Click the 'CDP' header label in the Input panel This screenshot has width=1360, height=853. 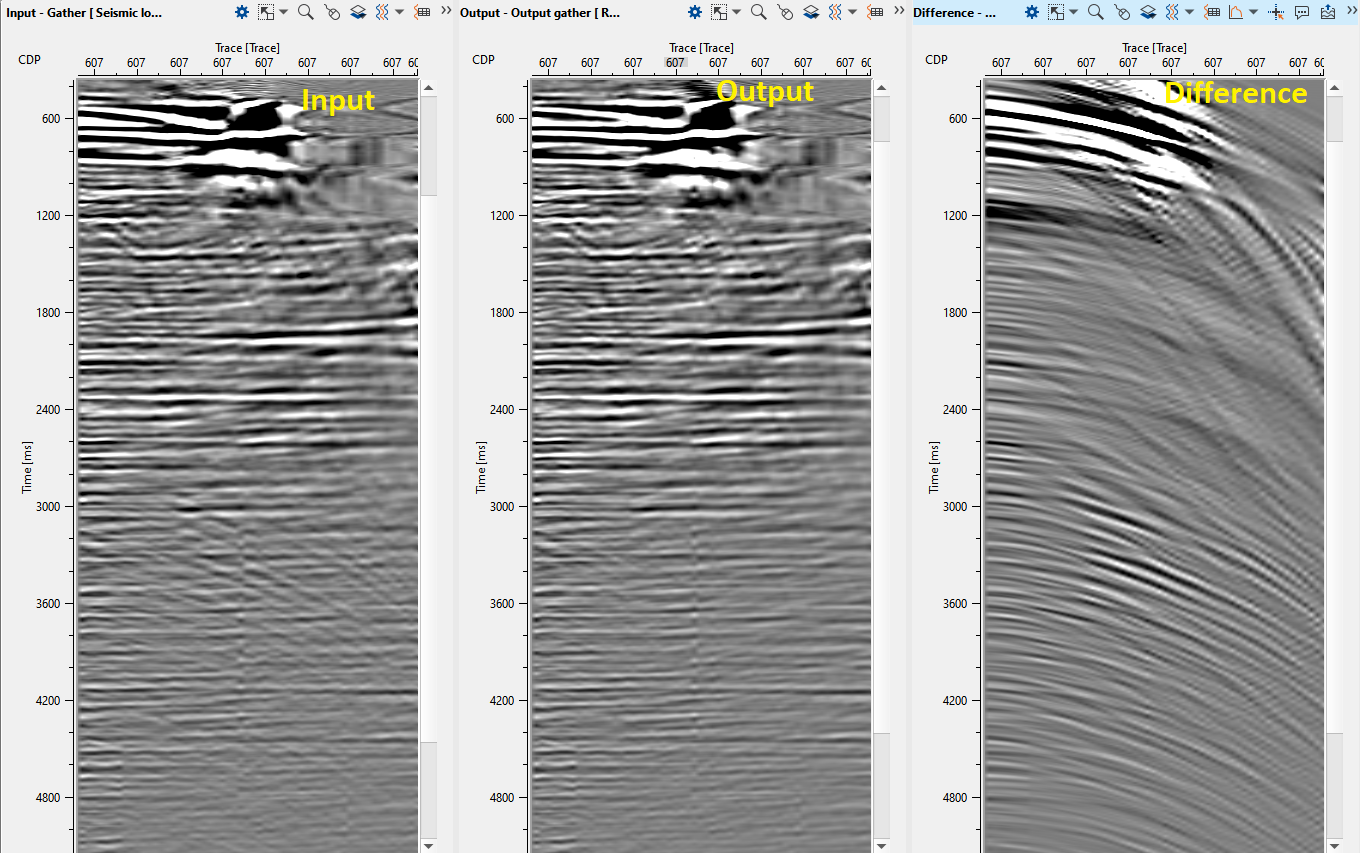tap(30, 60)
